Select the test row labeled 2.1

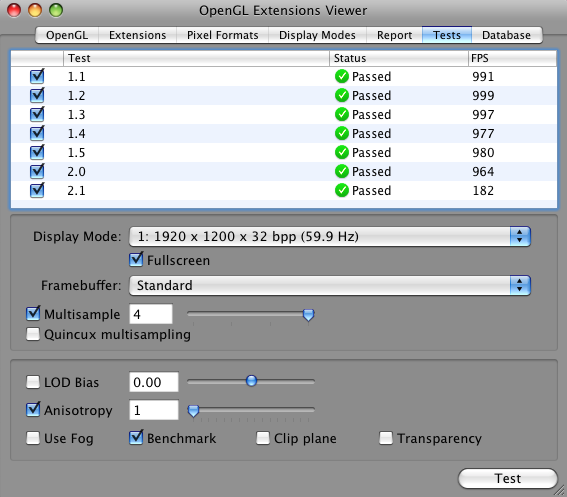point(284,190)
